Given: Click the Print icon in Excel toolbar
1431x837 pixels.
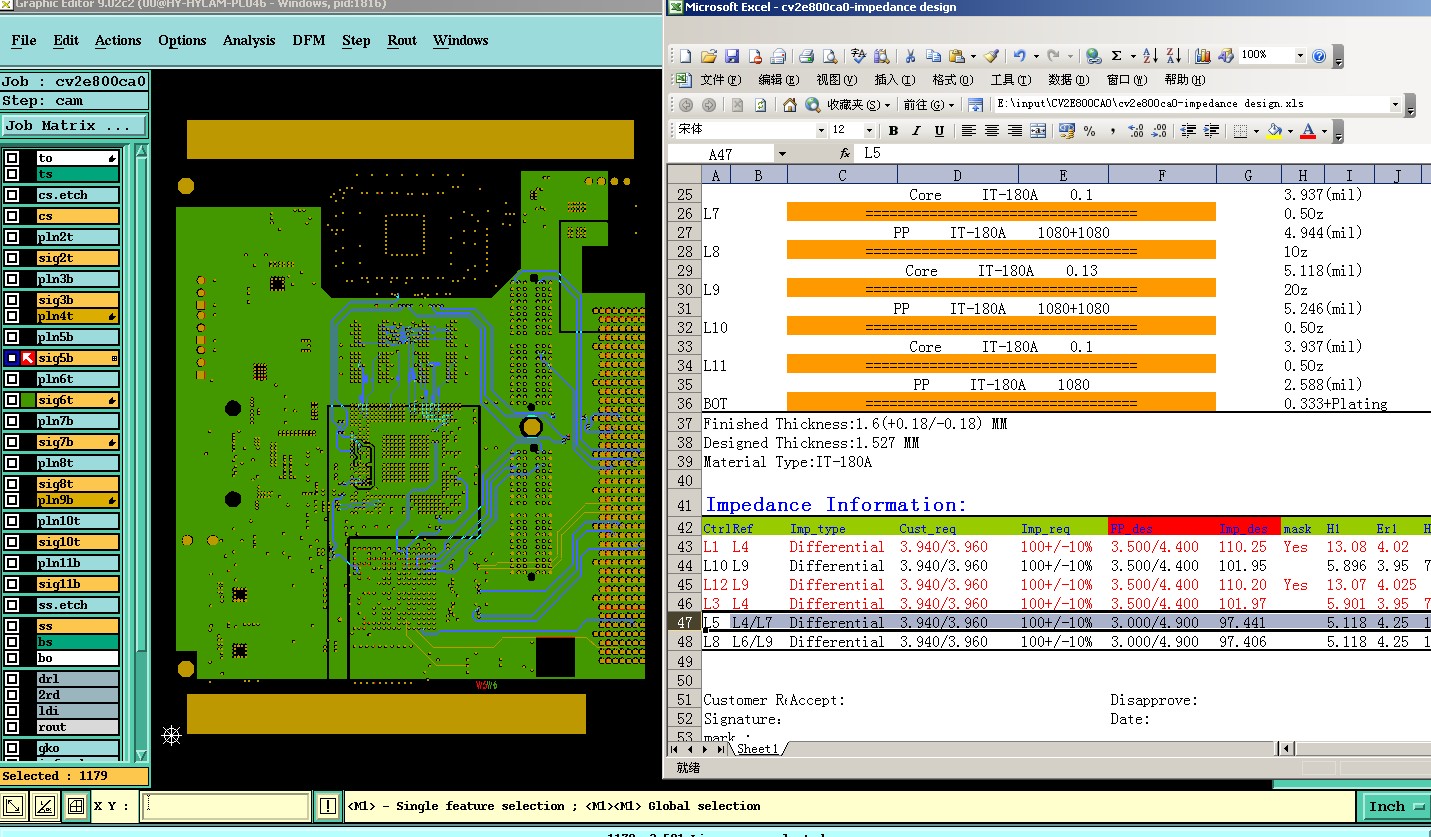Looking at the screenshot, I should 806,56.
